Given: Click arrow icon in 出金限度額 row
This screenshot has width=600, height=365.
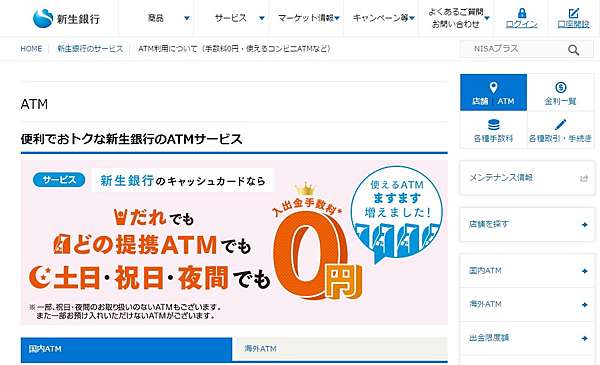Looking at the screenshot, I should 584,339.
